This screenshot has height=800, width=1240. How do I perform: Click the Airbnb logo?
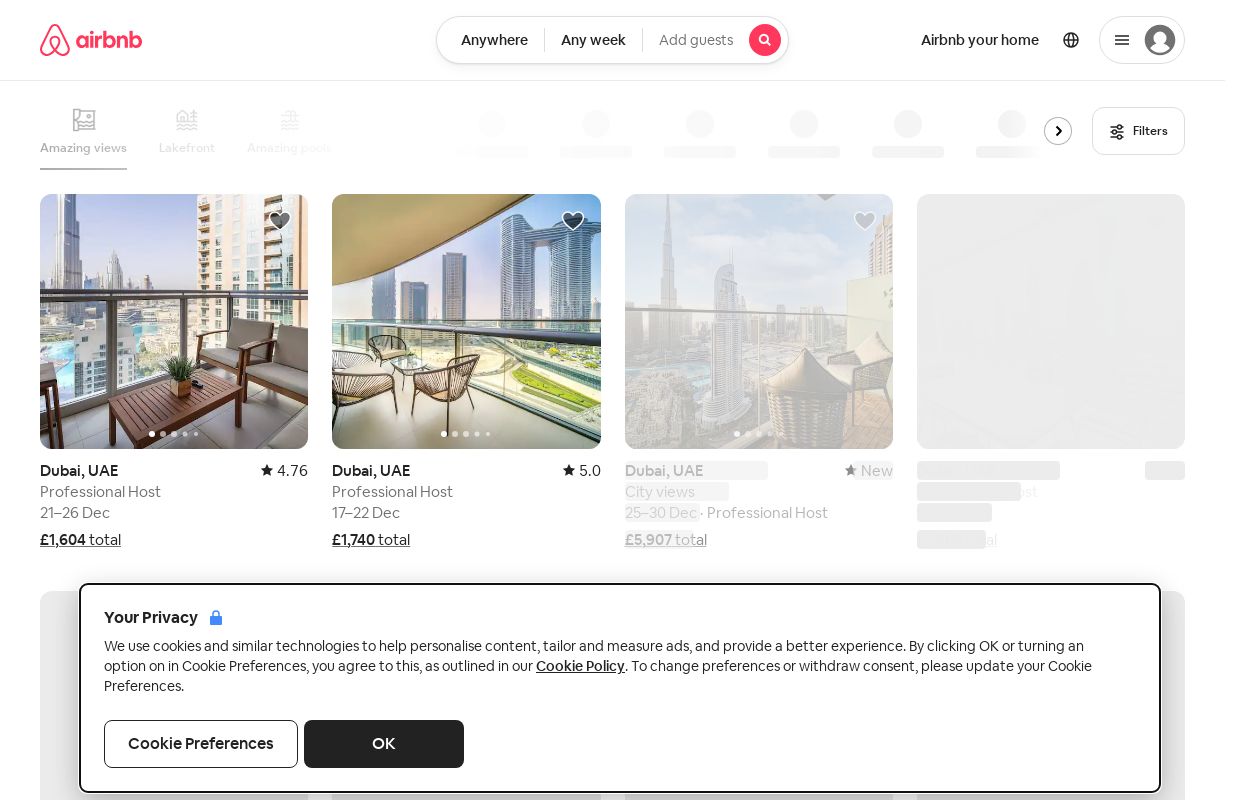tap(91, 40)
